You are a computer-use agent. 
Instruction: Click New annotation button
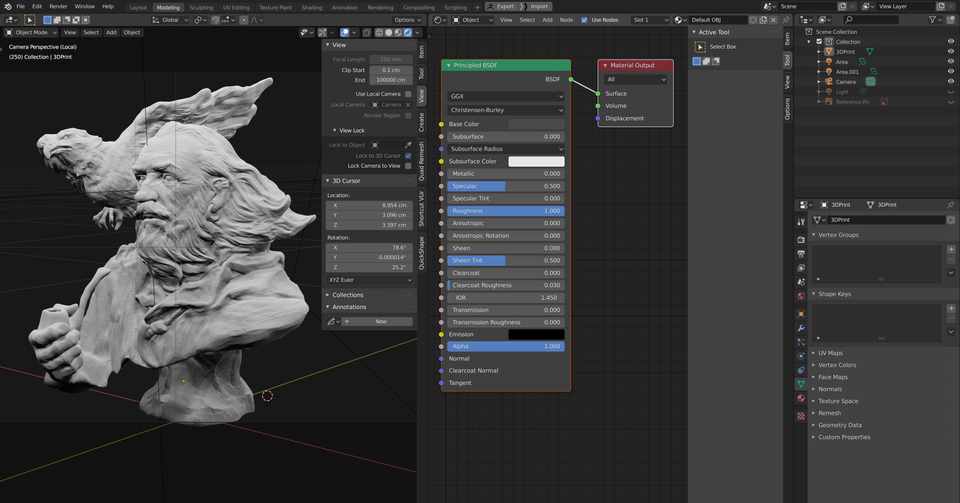pyautogui.click(x=377, y=321)
